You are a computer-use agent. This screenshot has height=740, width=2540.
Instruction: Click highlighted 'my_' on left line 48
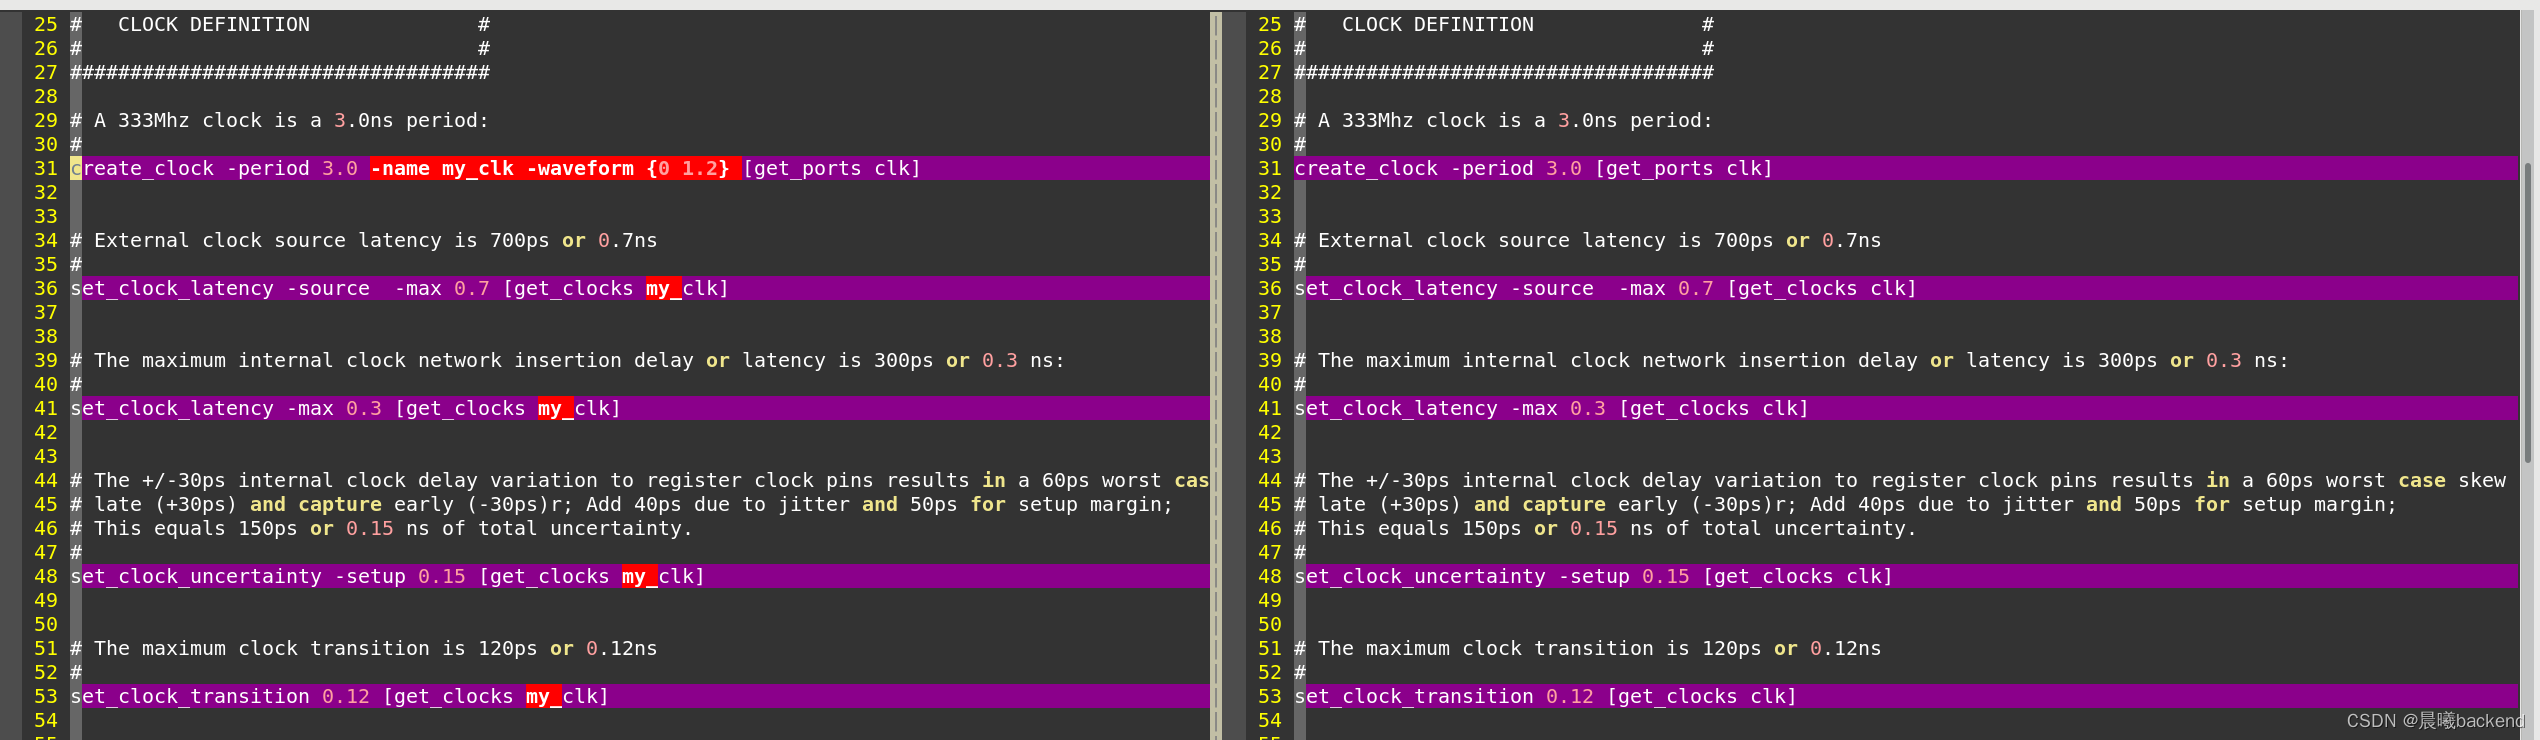[639, 576]
